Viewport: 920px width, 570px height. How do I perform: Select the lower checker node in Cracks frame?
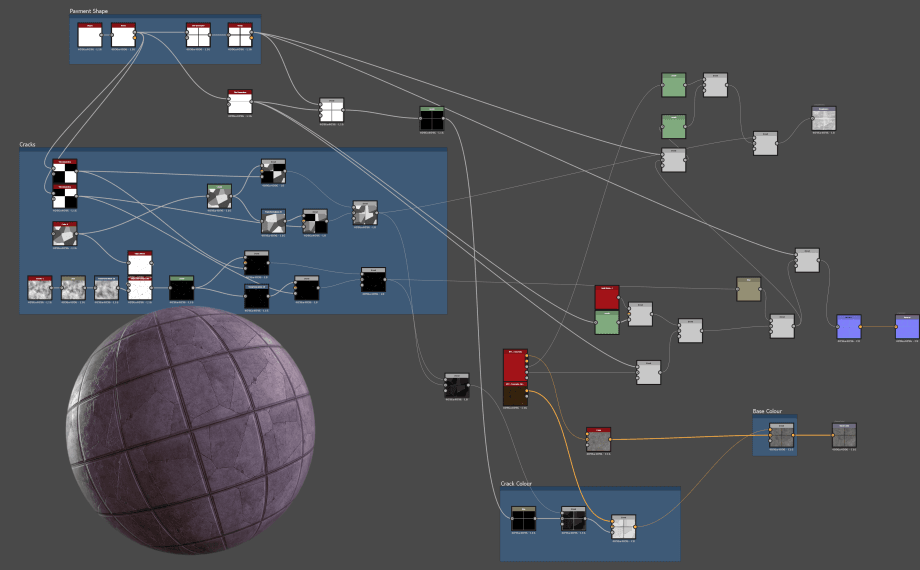[x=65, y=197]
